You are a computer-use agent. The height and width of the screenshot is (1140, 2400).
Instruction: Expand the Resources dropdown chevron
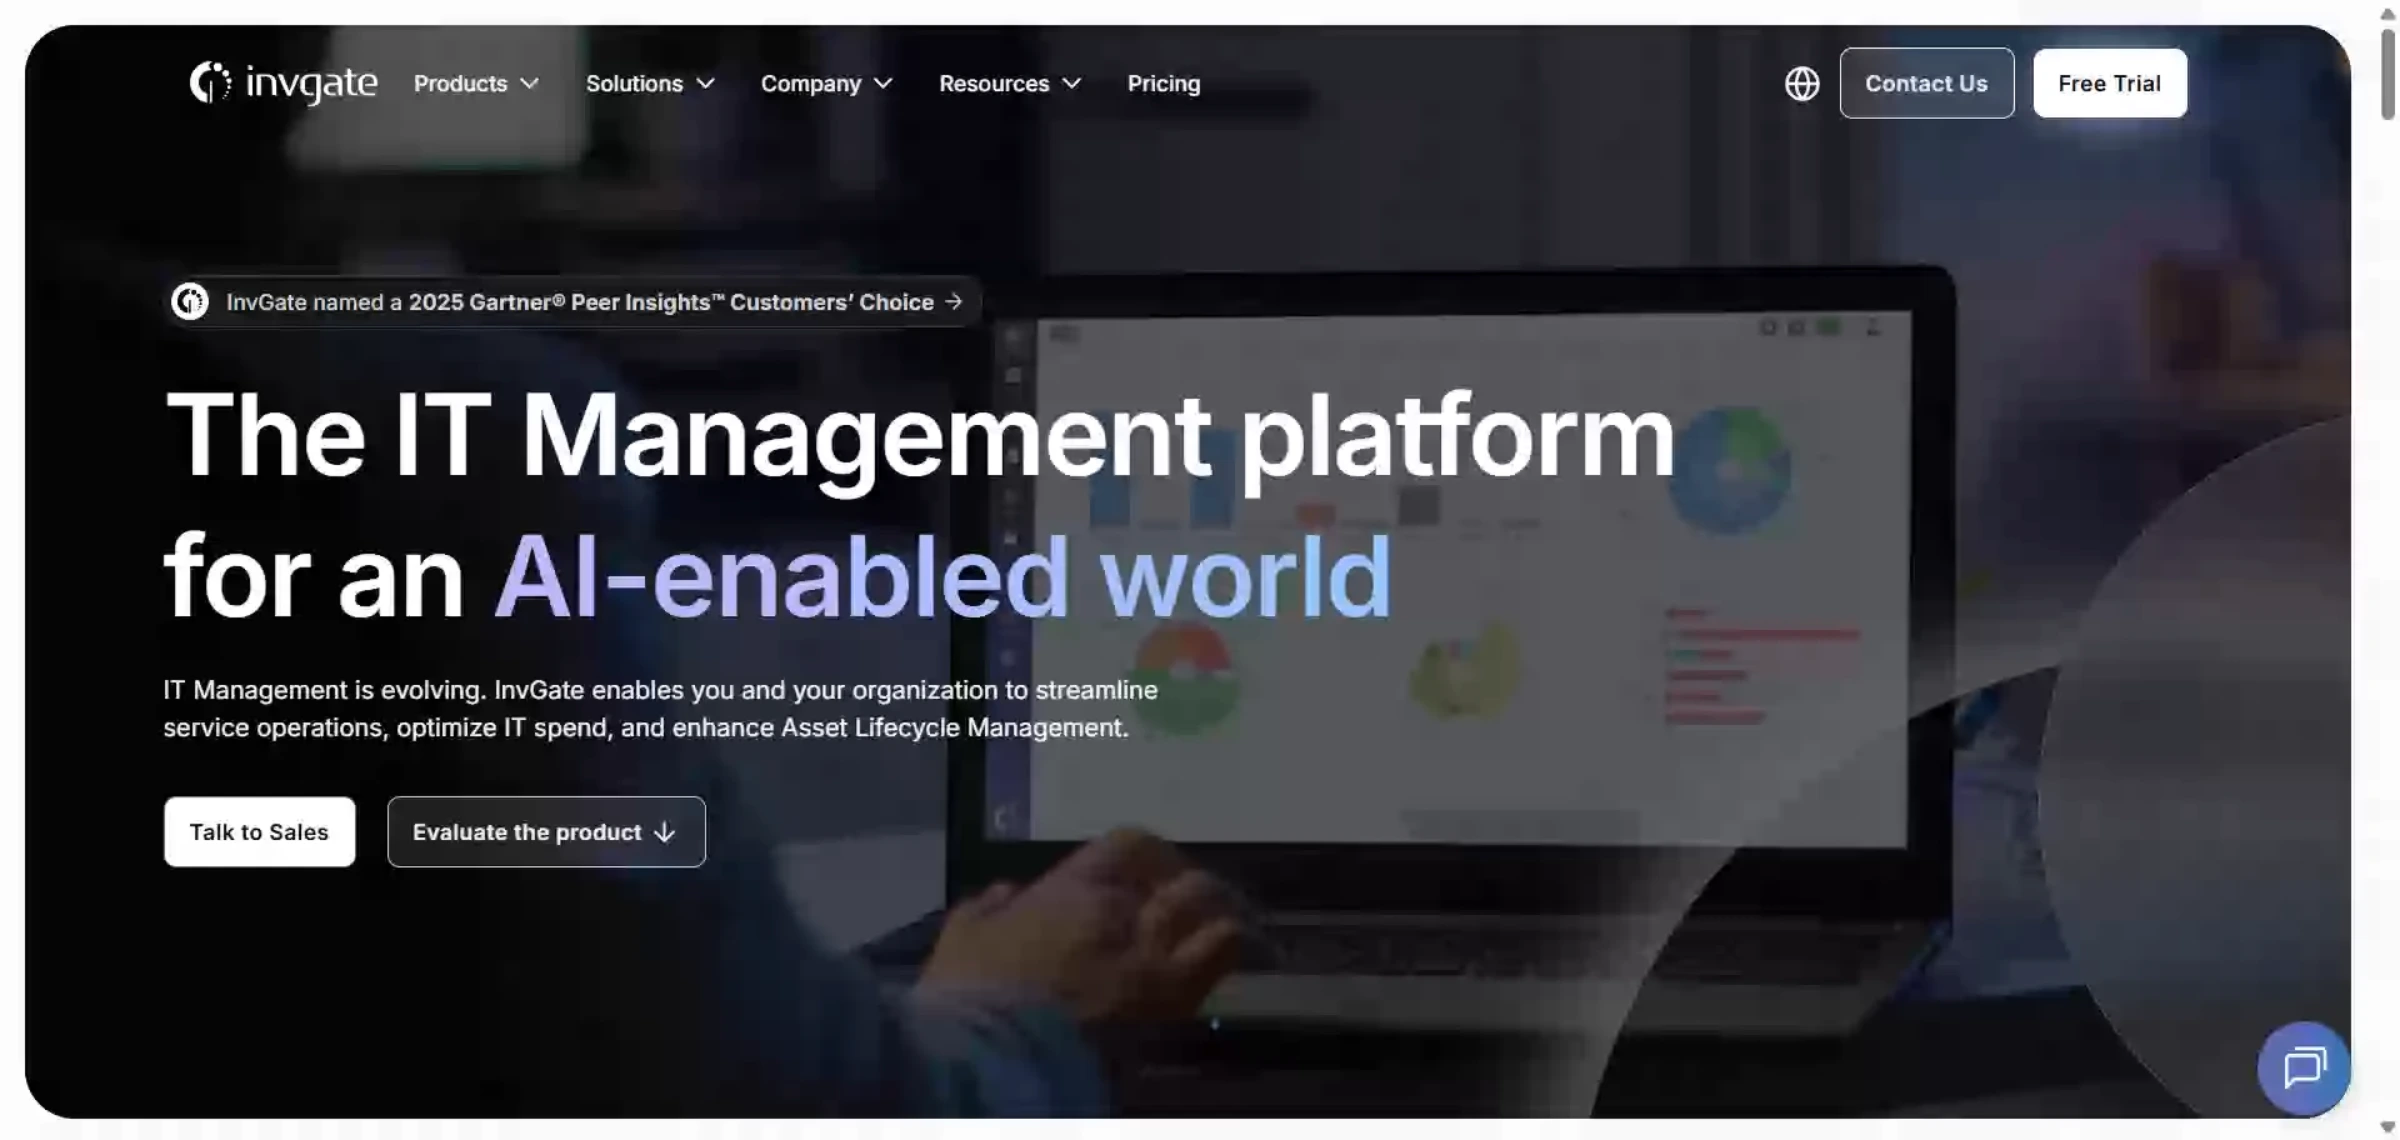pos(1072,83)
